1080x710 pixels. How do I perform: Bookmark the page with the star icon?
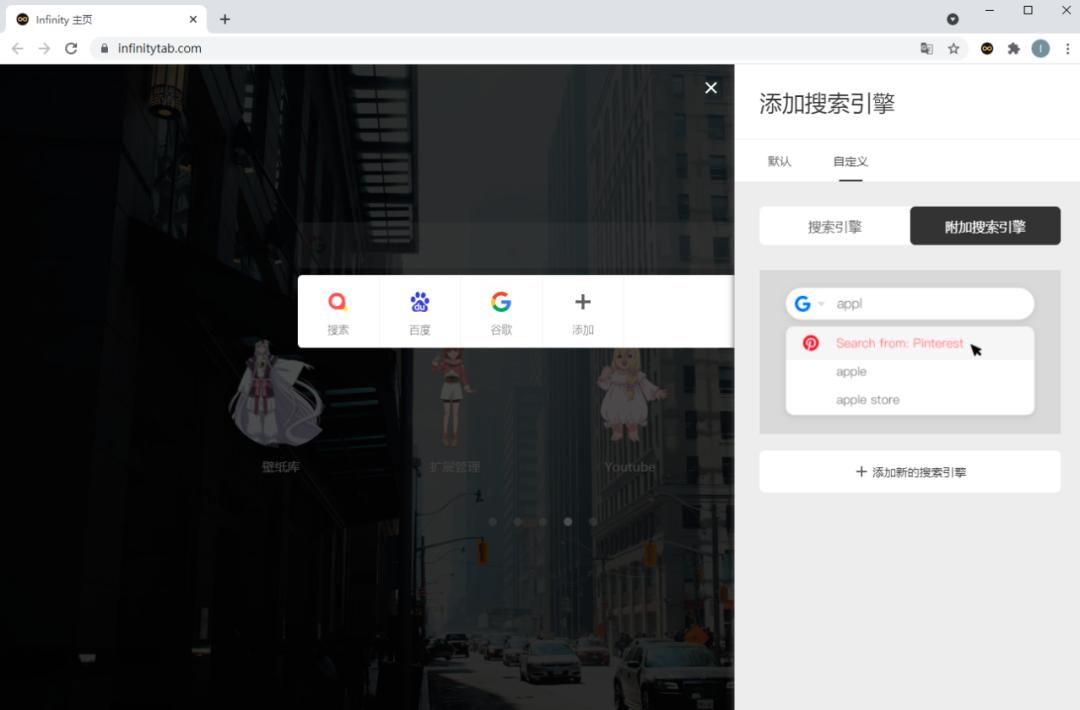click(953, 47)
